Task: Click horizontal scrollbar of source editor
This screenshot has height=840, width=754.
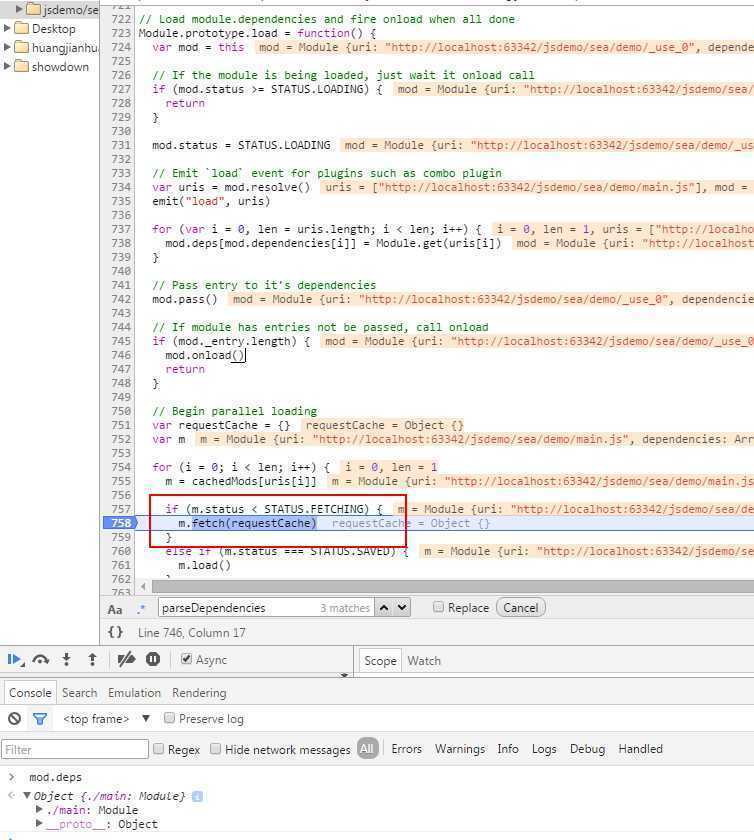Action: (453, 586)
